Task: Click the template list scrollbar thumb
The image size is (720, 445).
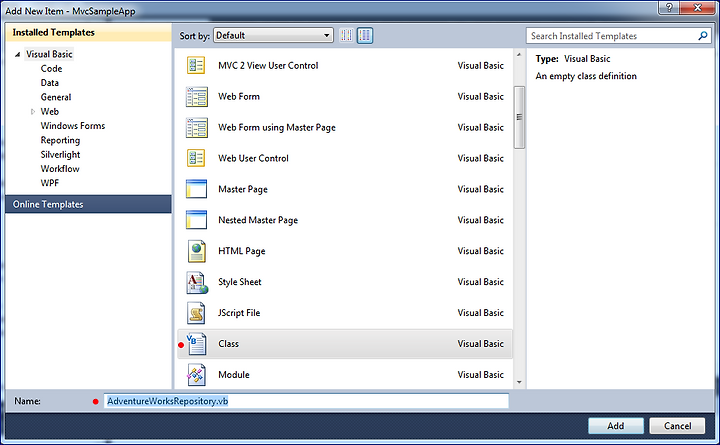Action: click(519, 117)
